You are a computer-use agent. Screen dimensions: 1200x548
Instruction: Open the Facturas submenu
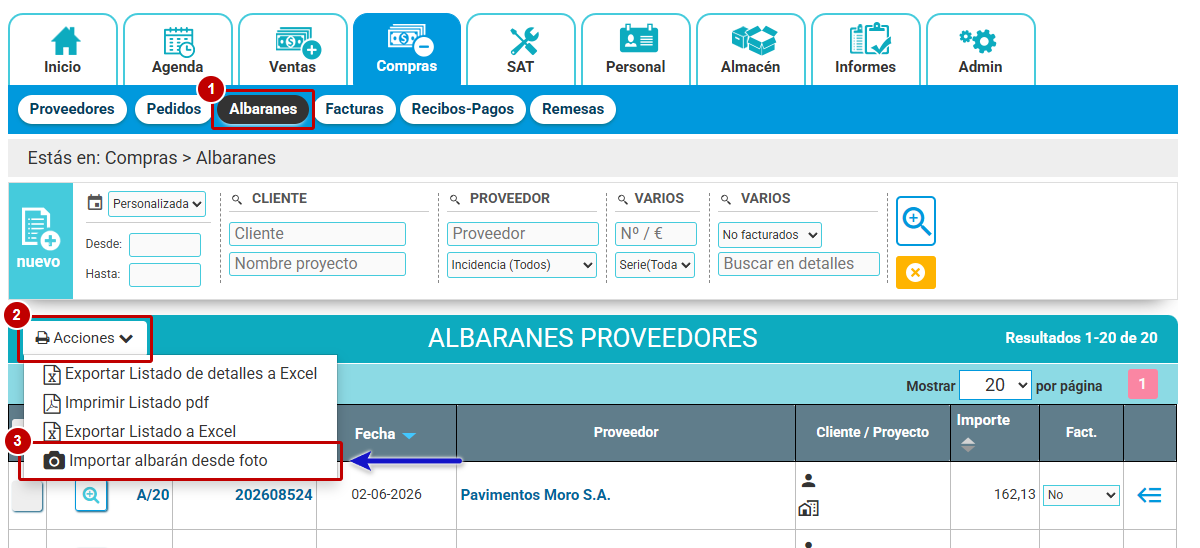355,109
